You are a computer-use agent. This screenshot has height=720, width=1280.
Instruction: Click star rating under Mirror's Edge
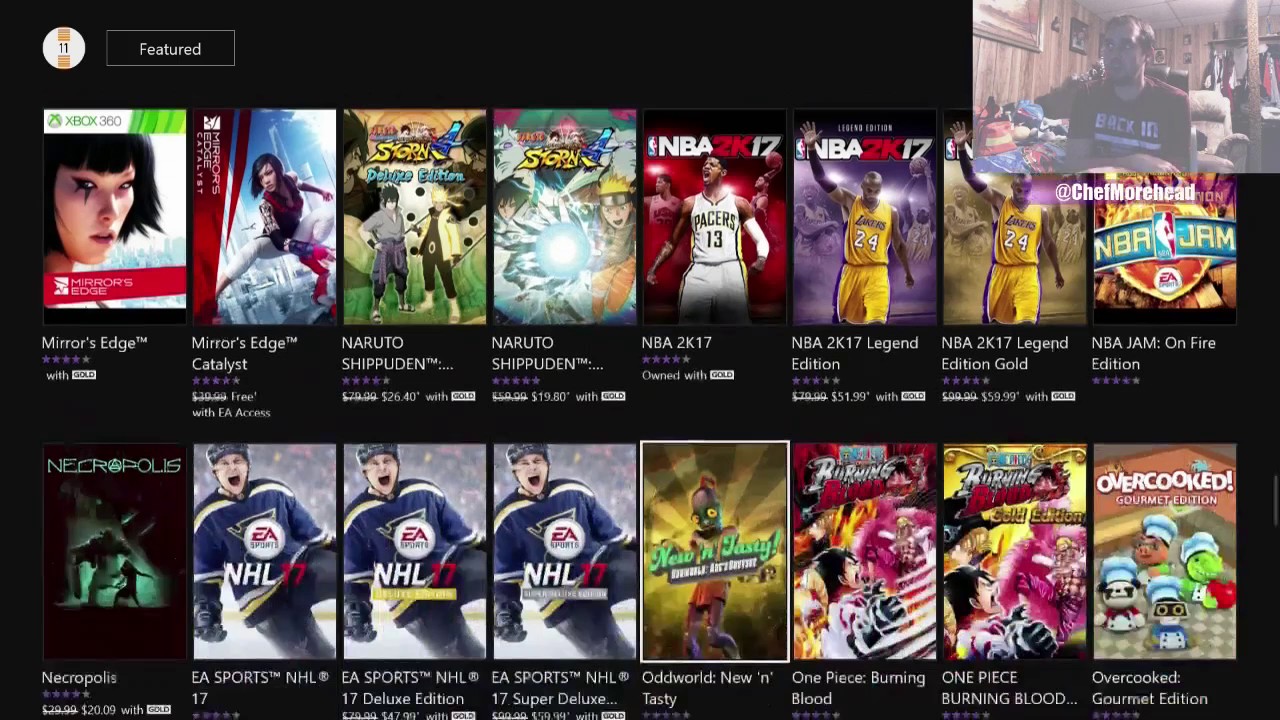[x=66, y=360]
